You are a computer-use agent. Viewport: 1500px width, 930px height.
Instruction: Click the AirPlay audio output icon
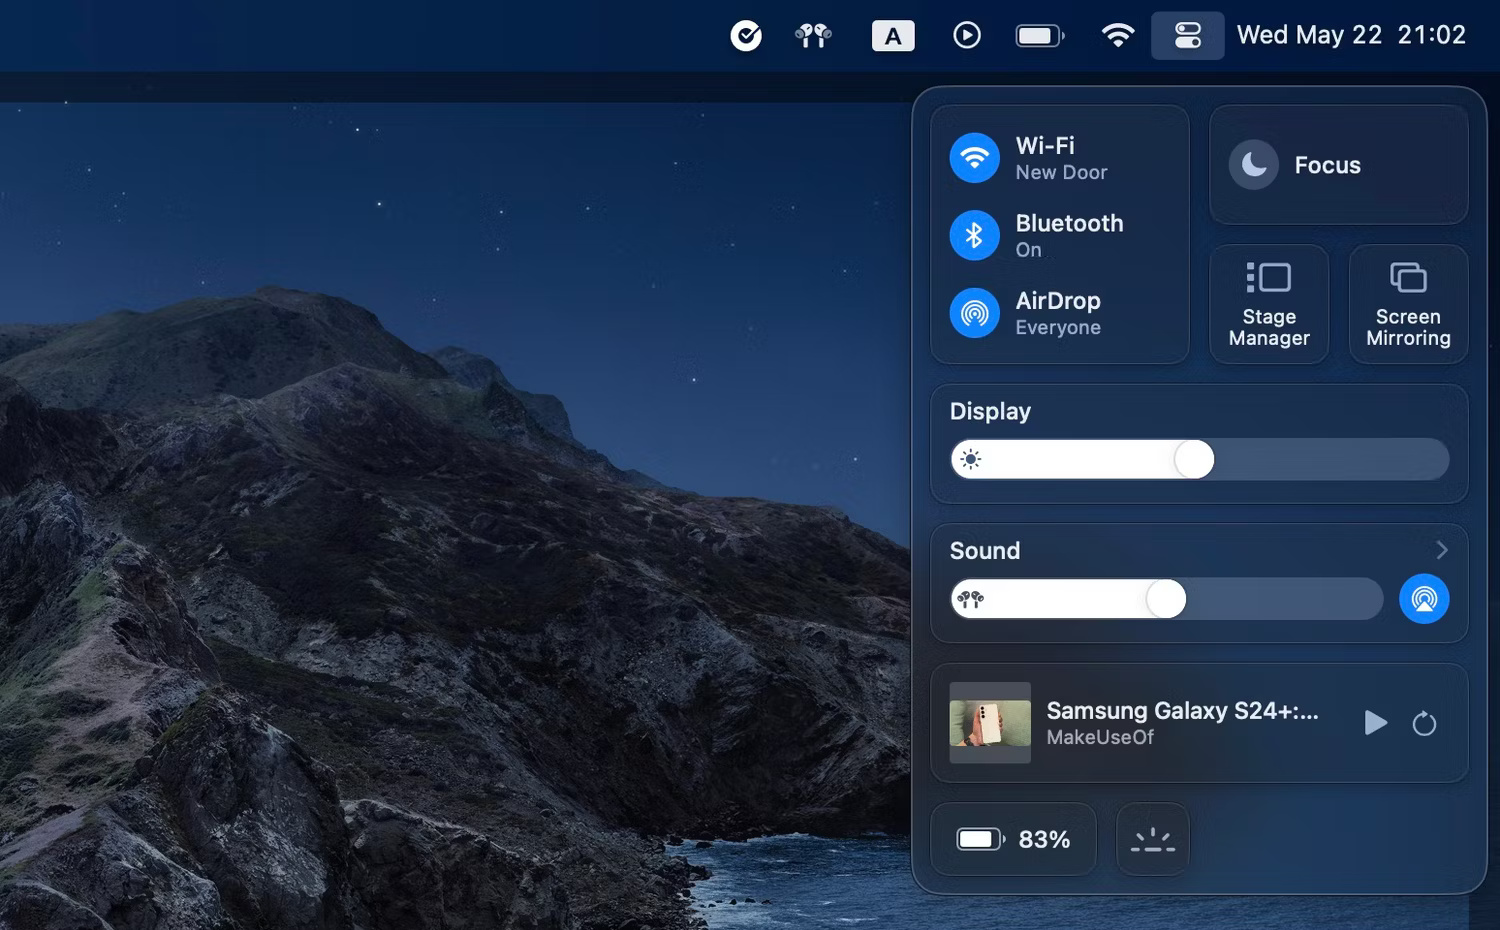(1424, 599)
